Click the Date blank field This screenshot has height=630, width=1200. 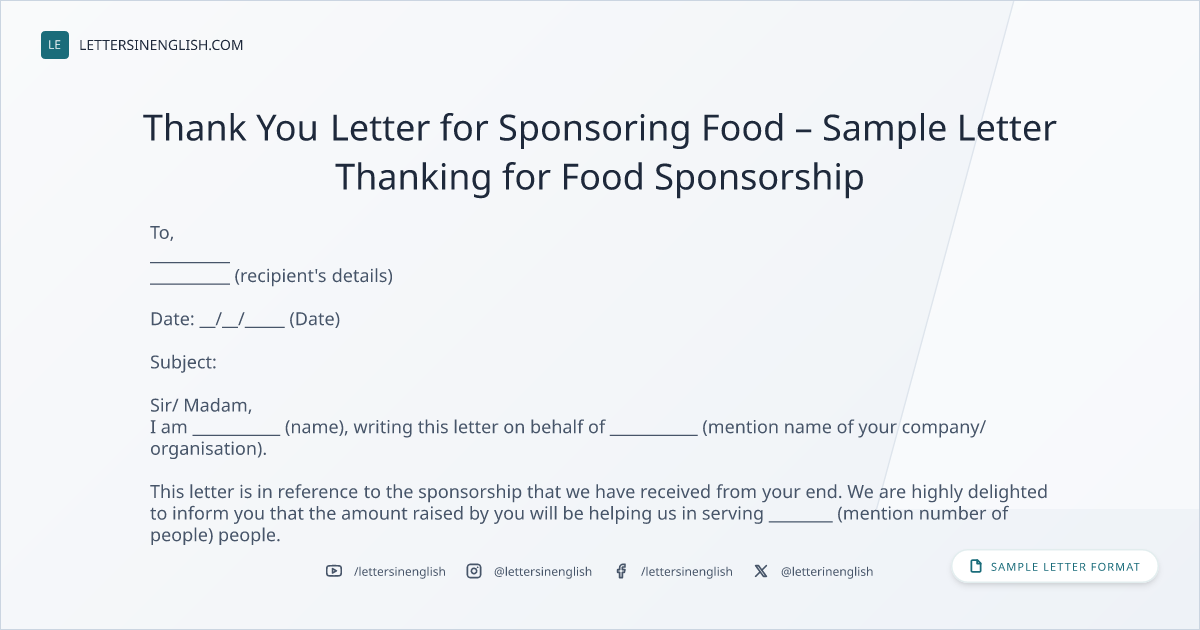point(242,321)
